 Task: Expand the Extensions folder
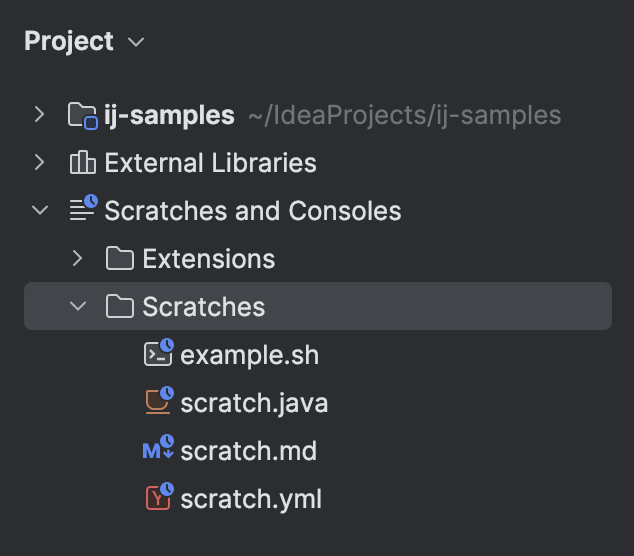(78, 258)
